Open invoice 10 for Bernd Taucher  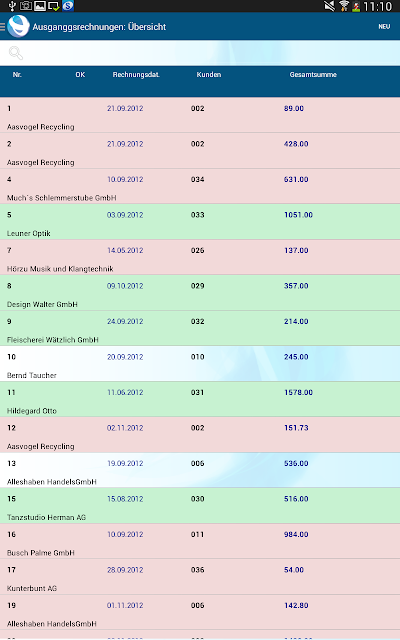[200, 364]
